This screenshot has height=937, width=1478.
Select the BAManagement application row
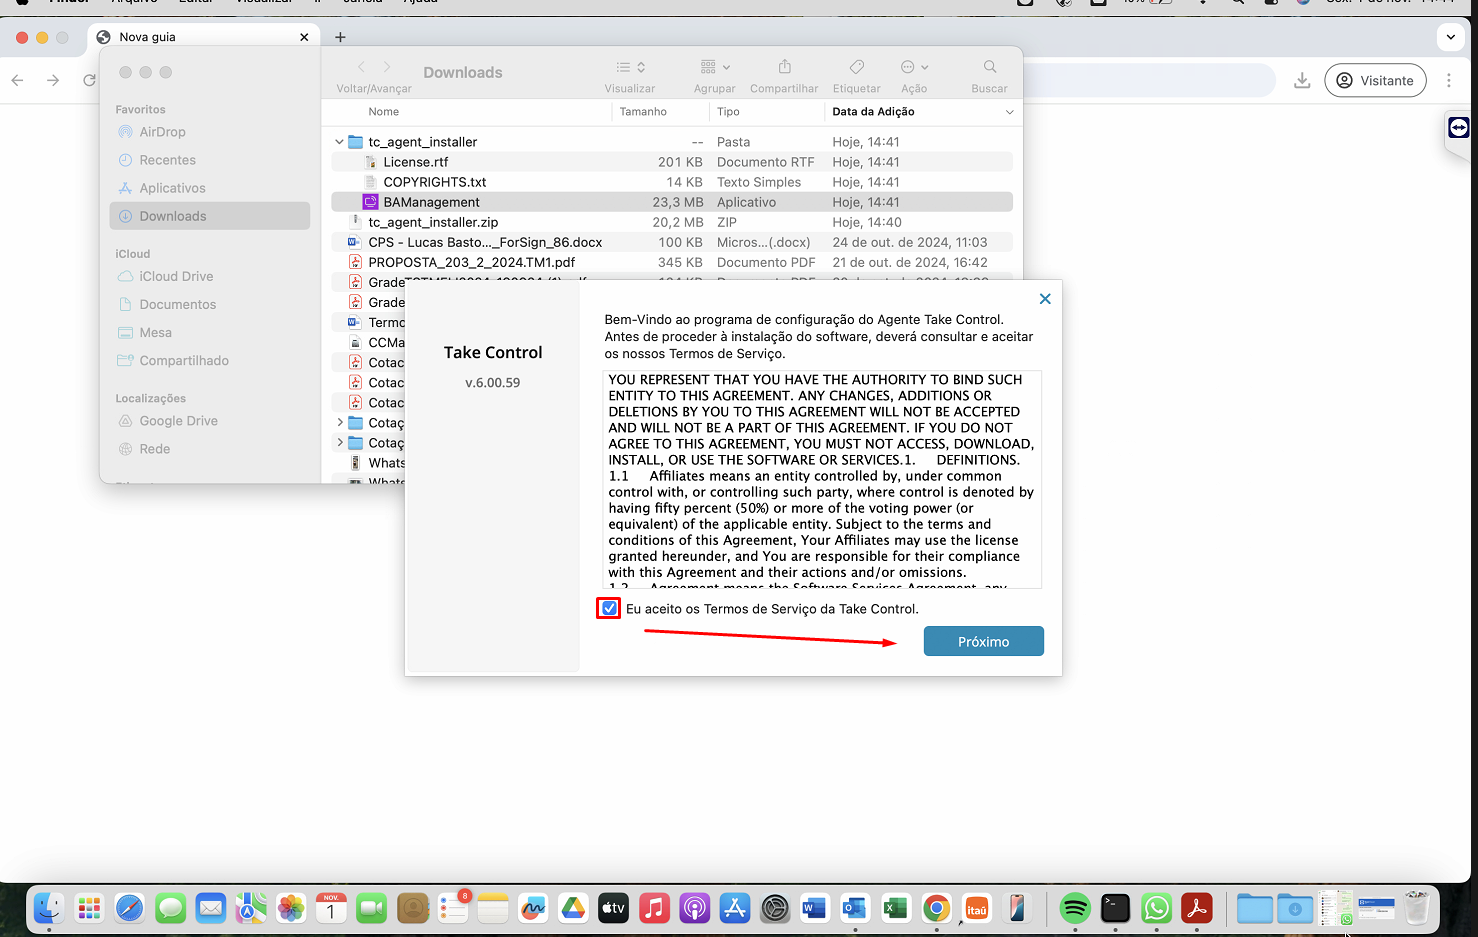pos(672,202)
